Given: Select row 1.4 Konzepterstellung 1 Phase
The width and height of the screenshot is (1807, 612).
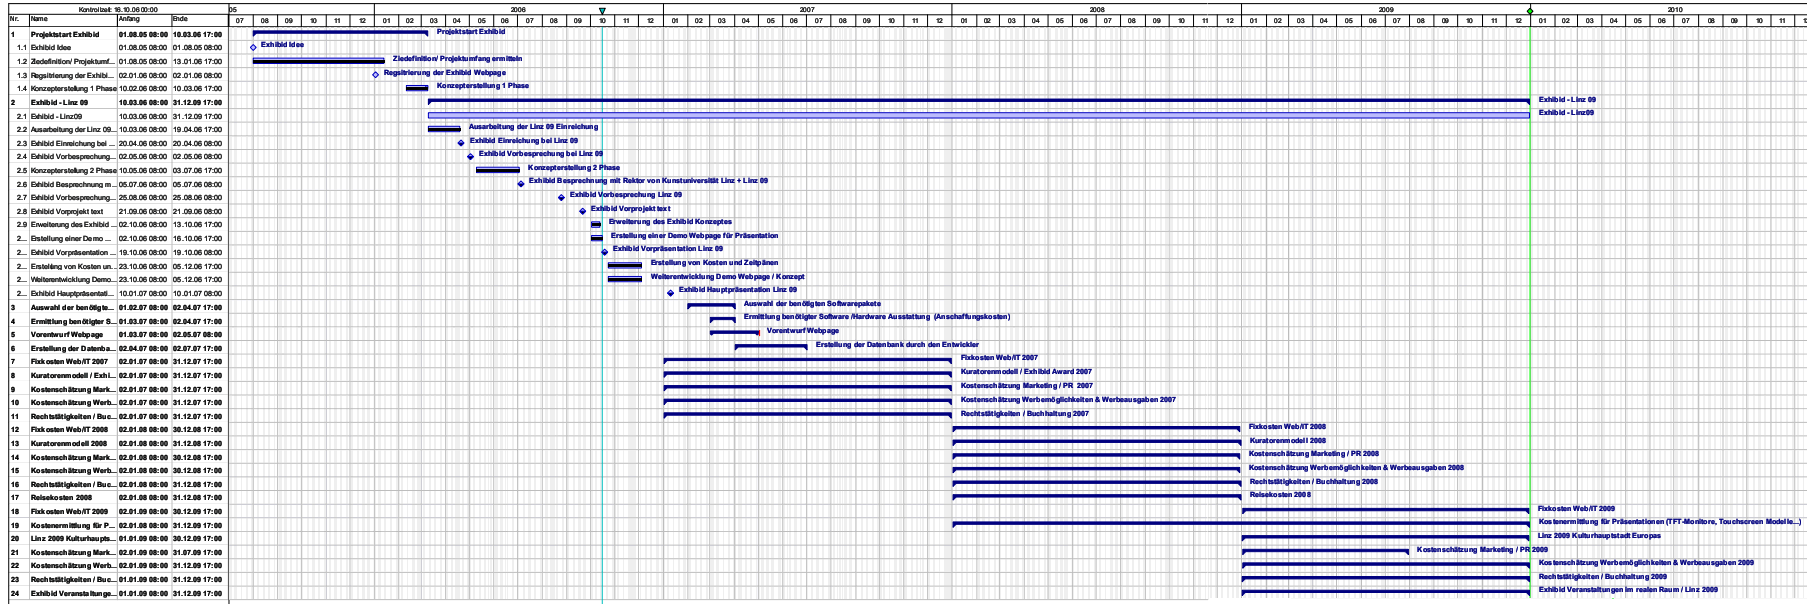Looking at the screenshot, I should click(116, 88).
